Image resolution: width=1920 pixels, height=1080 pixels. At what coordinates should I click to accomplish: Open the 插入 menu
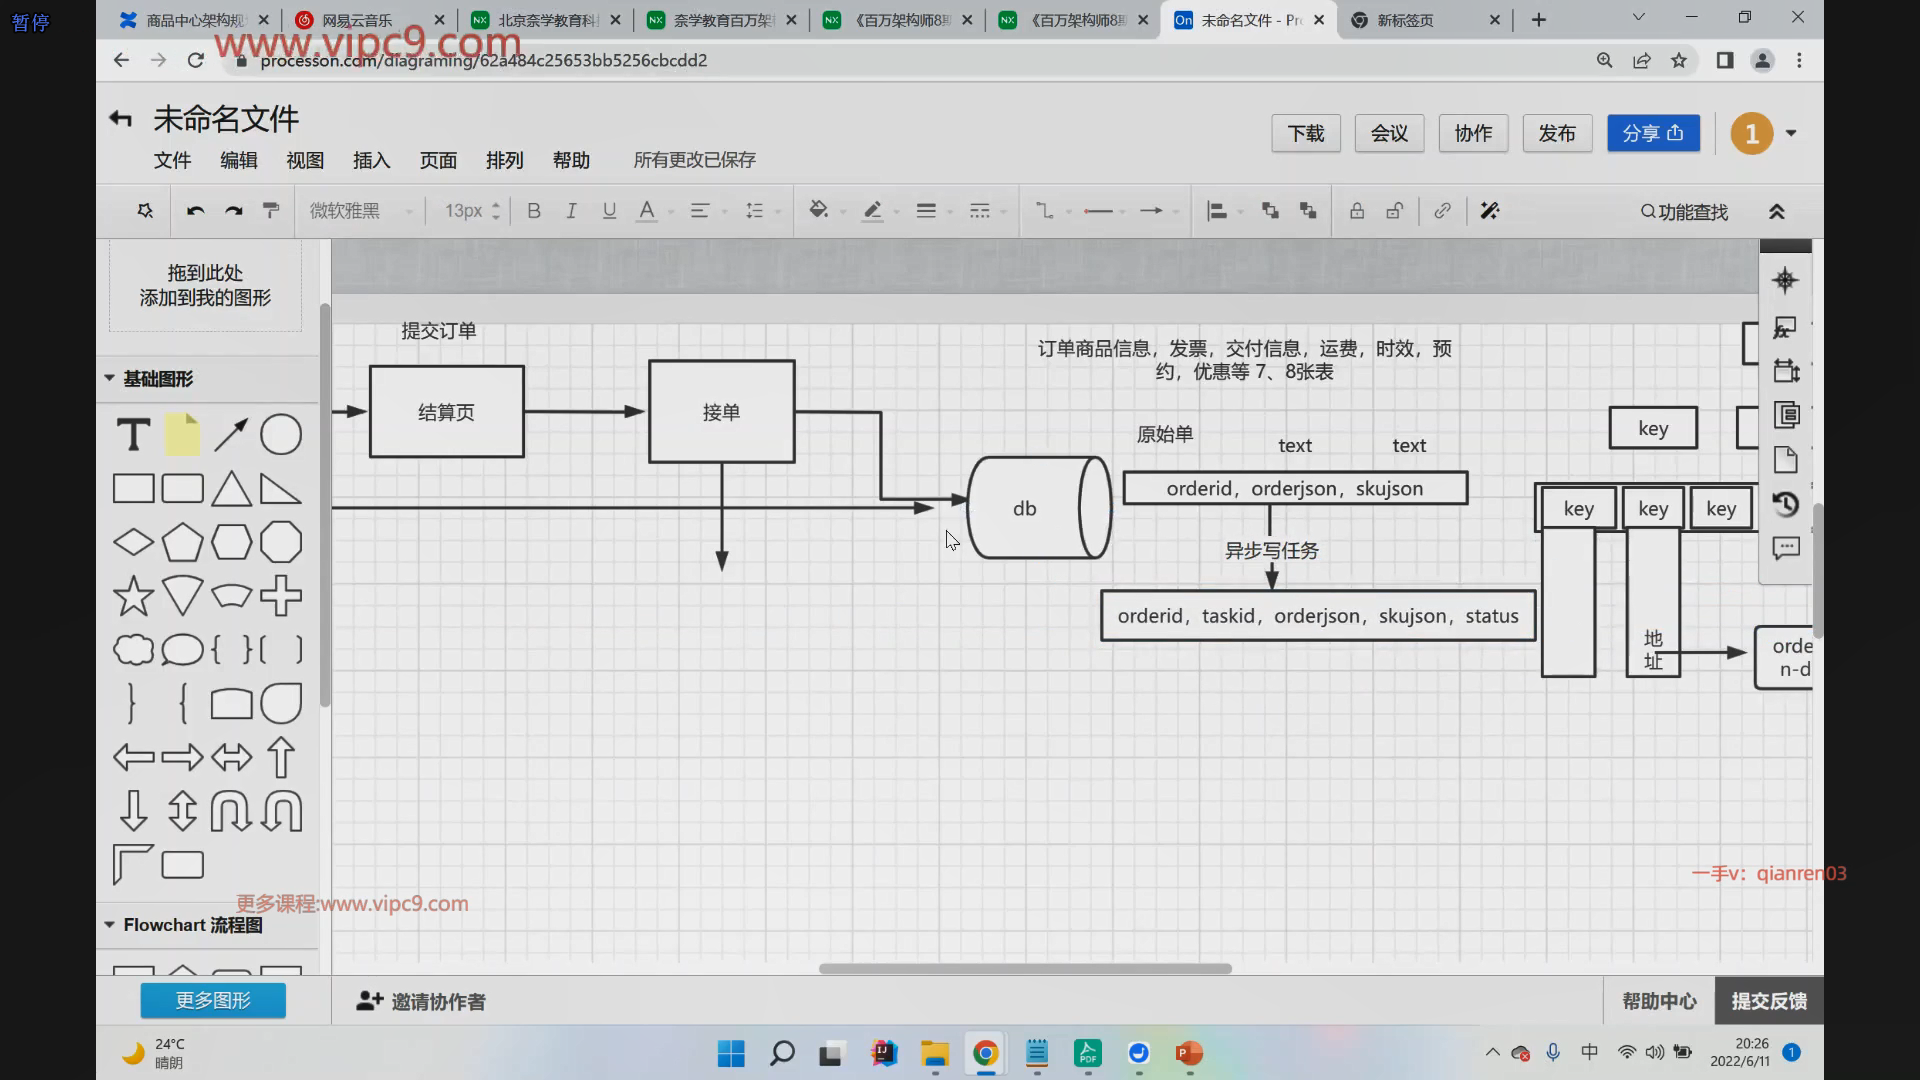[x=371, y=160]
